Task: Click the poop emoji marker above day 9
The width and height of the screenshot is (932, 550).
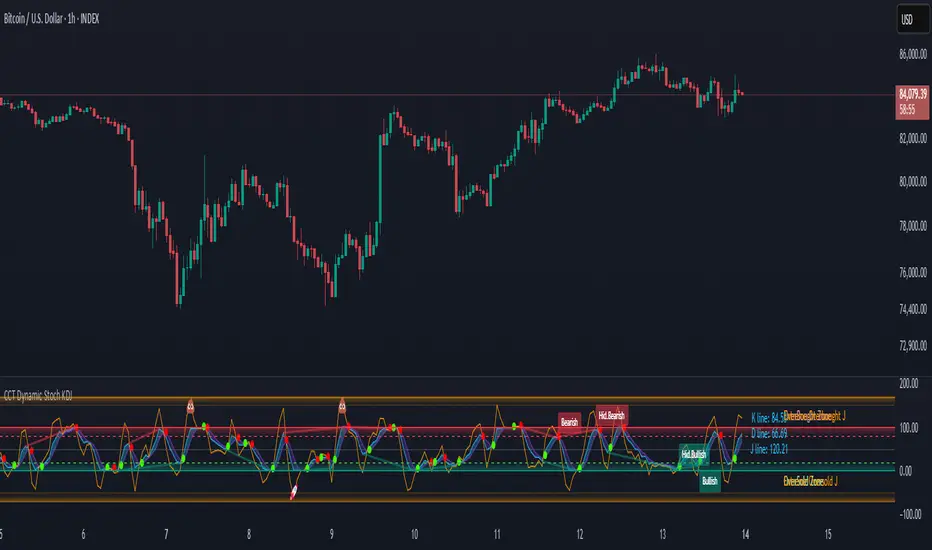Action: 342,407
